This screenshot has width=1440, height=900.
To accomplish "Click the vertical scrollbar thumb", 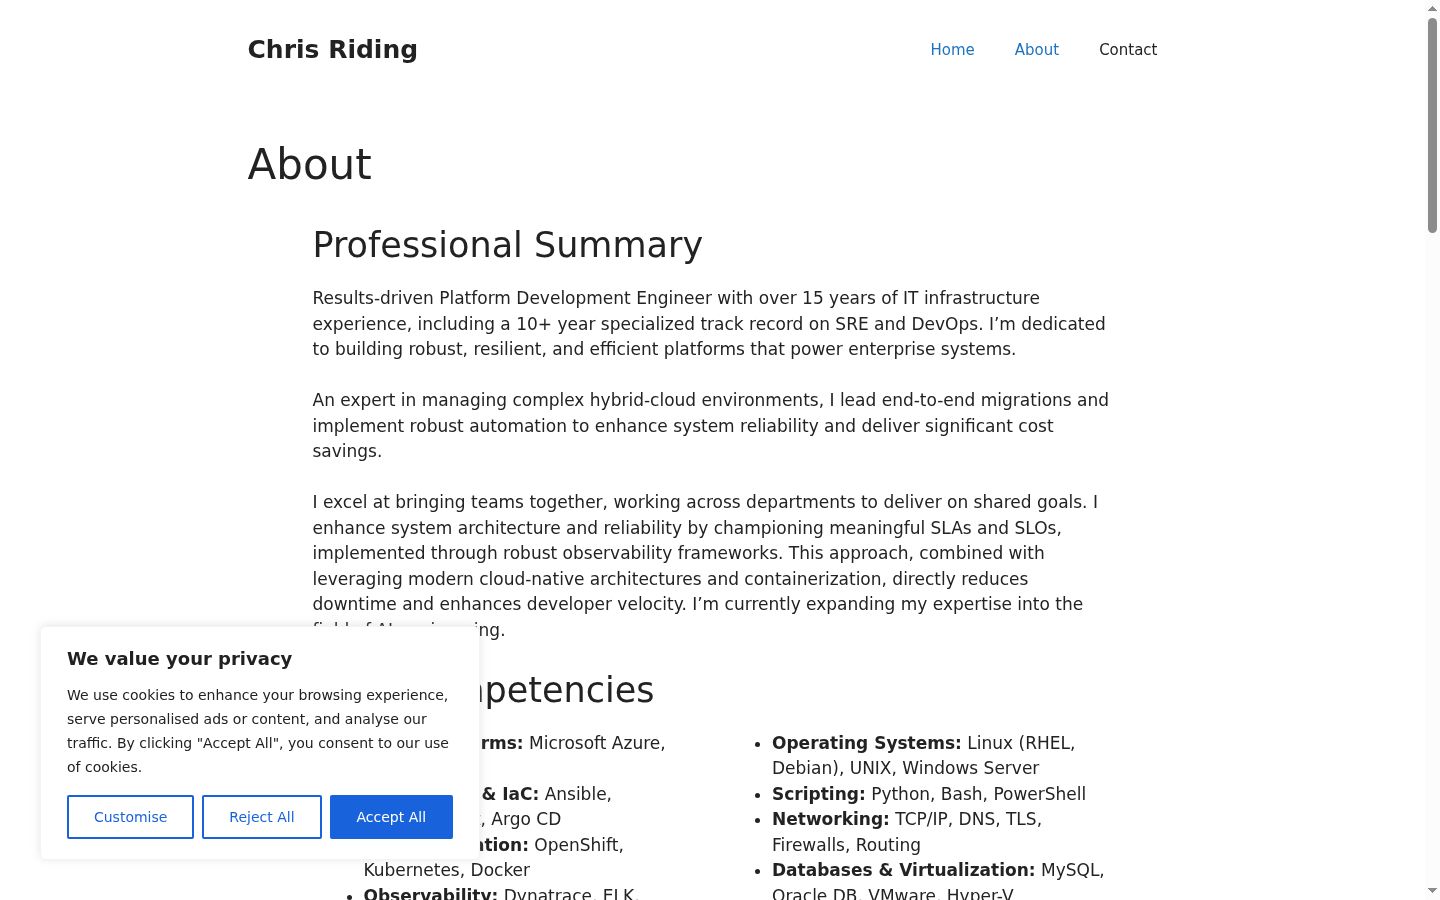I will [x=1432, y=125].
